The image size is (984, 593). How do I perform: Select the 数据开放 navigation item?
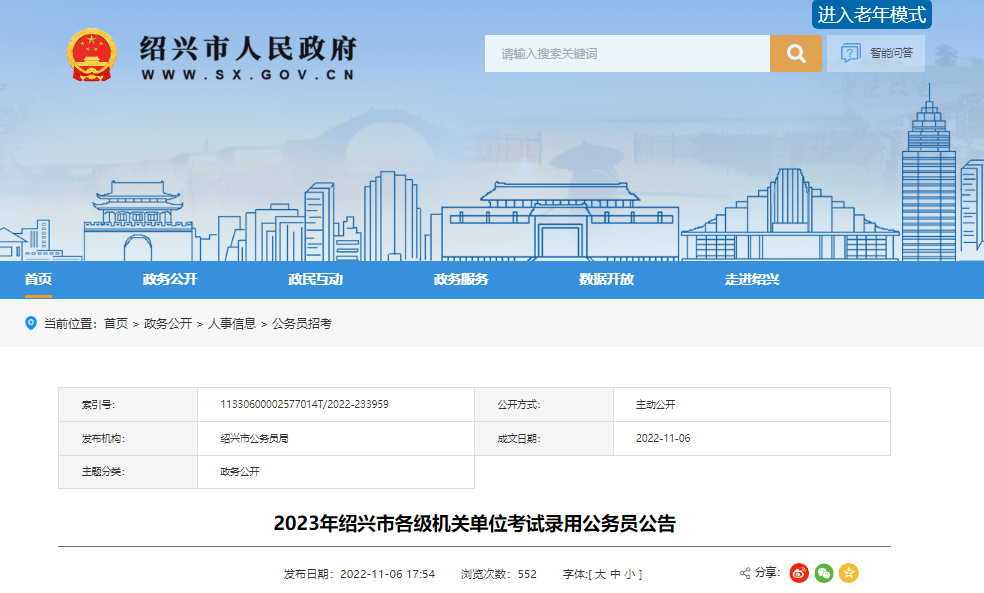(606, 279)
